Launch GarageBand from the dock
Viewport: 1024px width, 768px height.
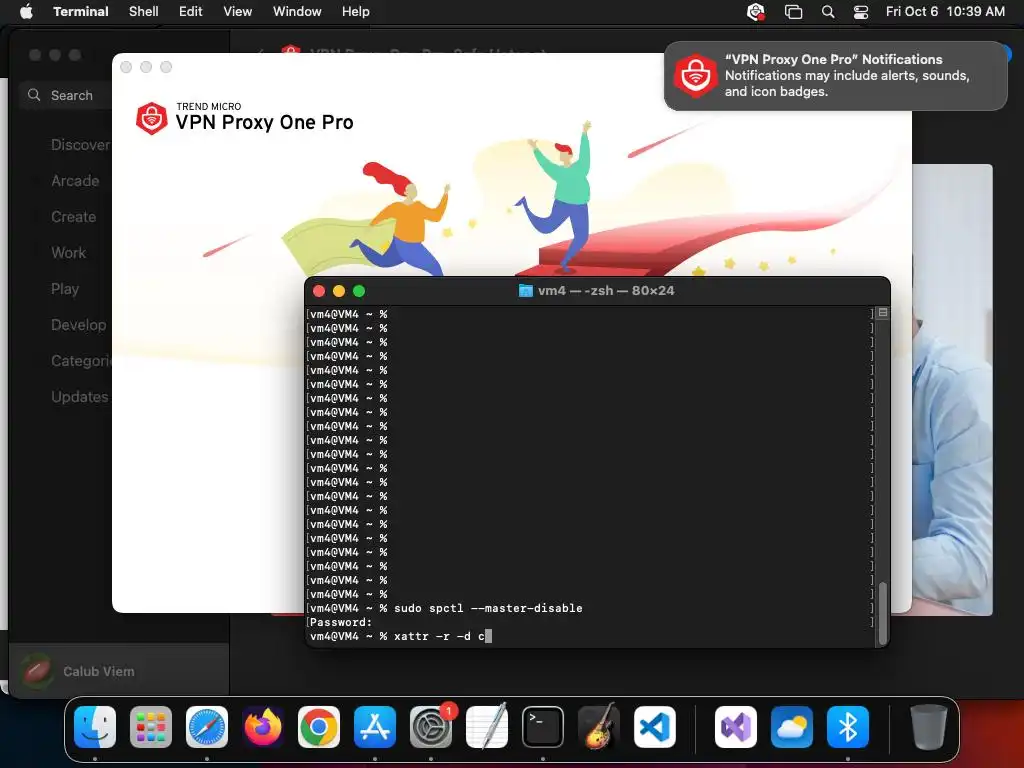[599, 727]
